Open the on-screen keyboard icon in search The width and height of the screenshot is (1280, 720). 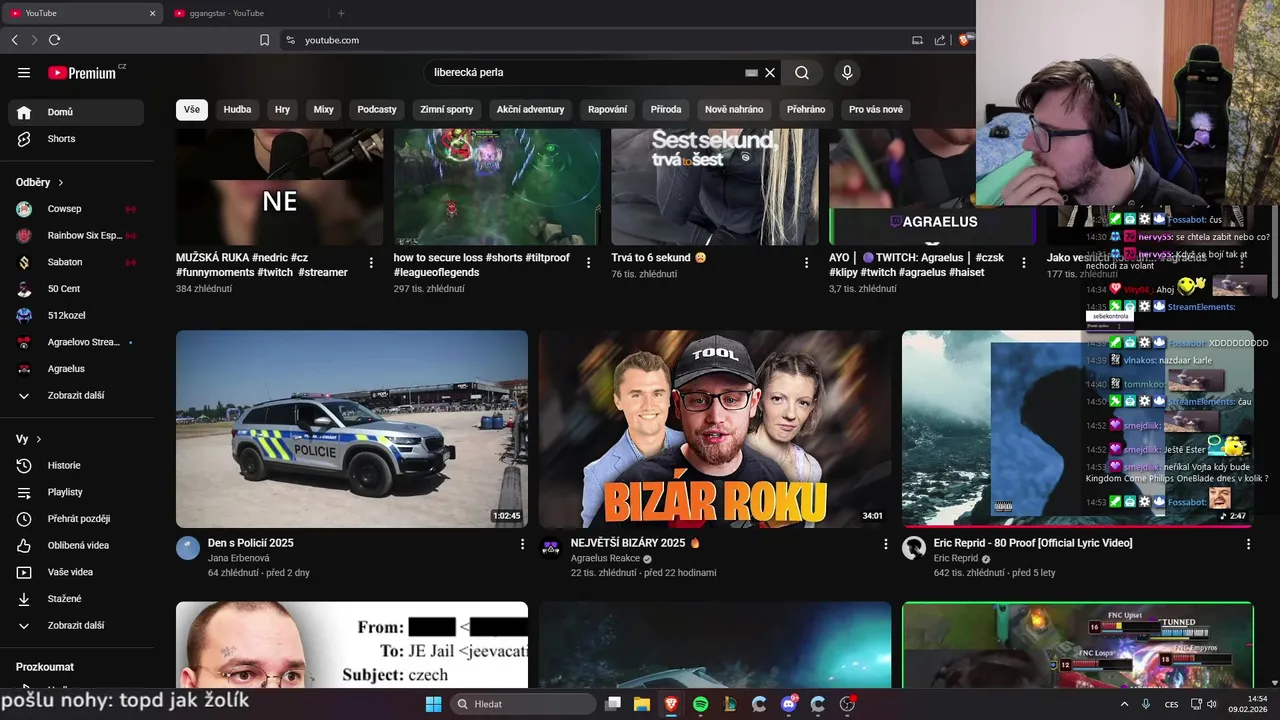click(752, 72)
